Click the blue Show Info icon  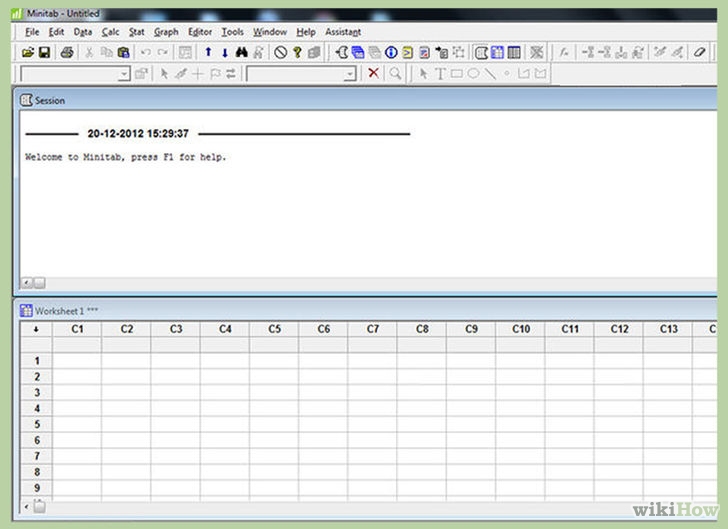(391, 52)
